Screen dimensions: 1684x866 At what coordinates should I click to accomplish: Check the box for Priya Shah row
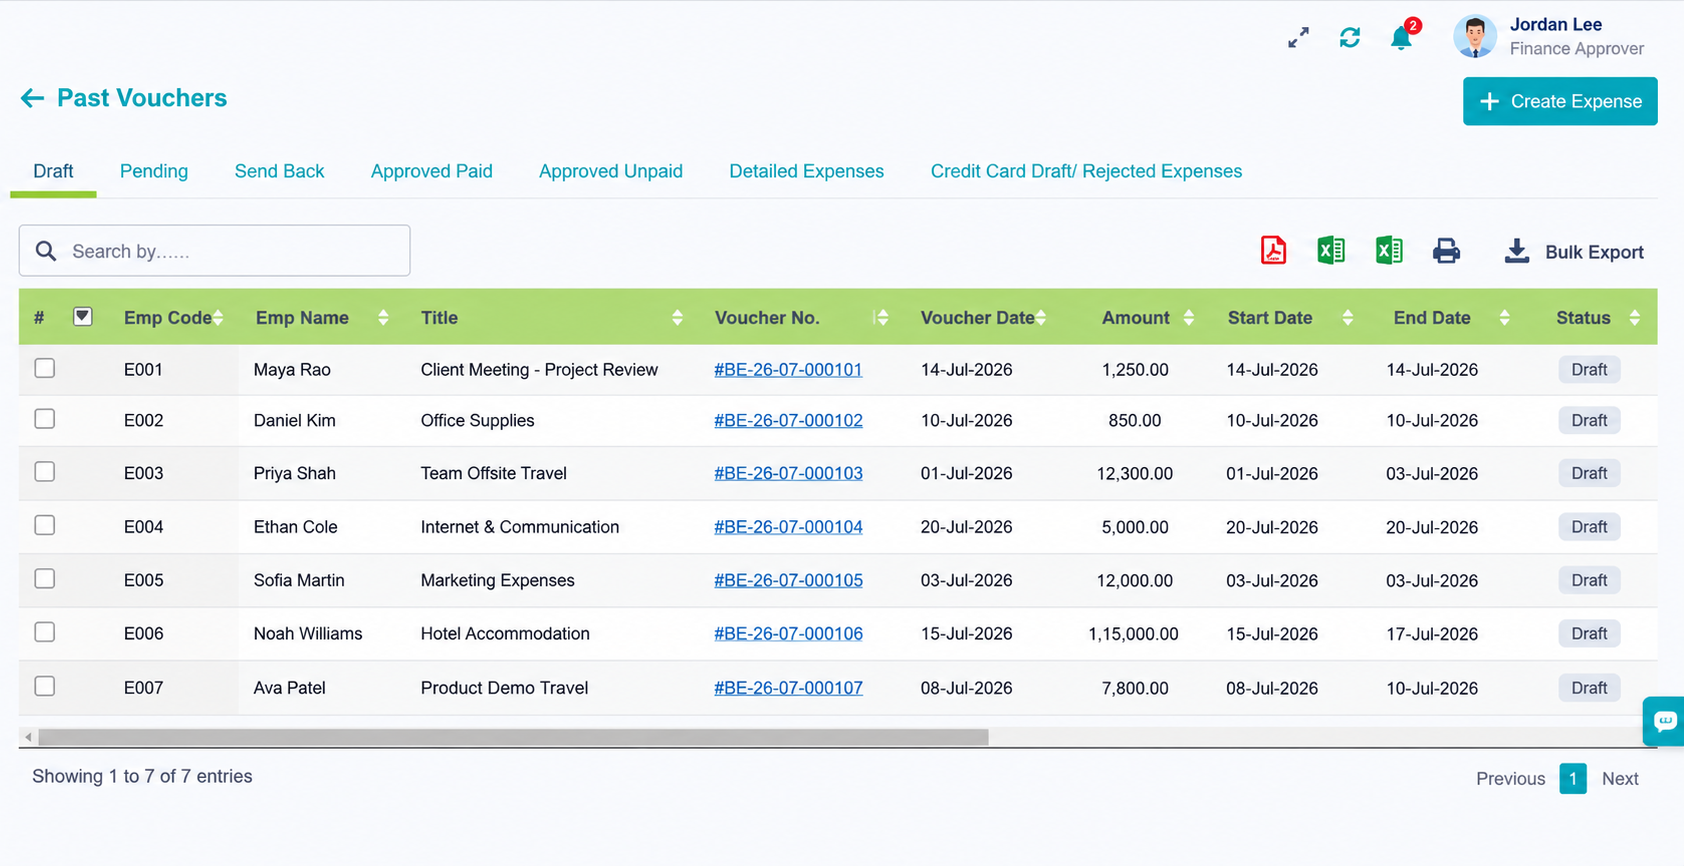click(45, 472)
